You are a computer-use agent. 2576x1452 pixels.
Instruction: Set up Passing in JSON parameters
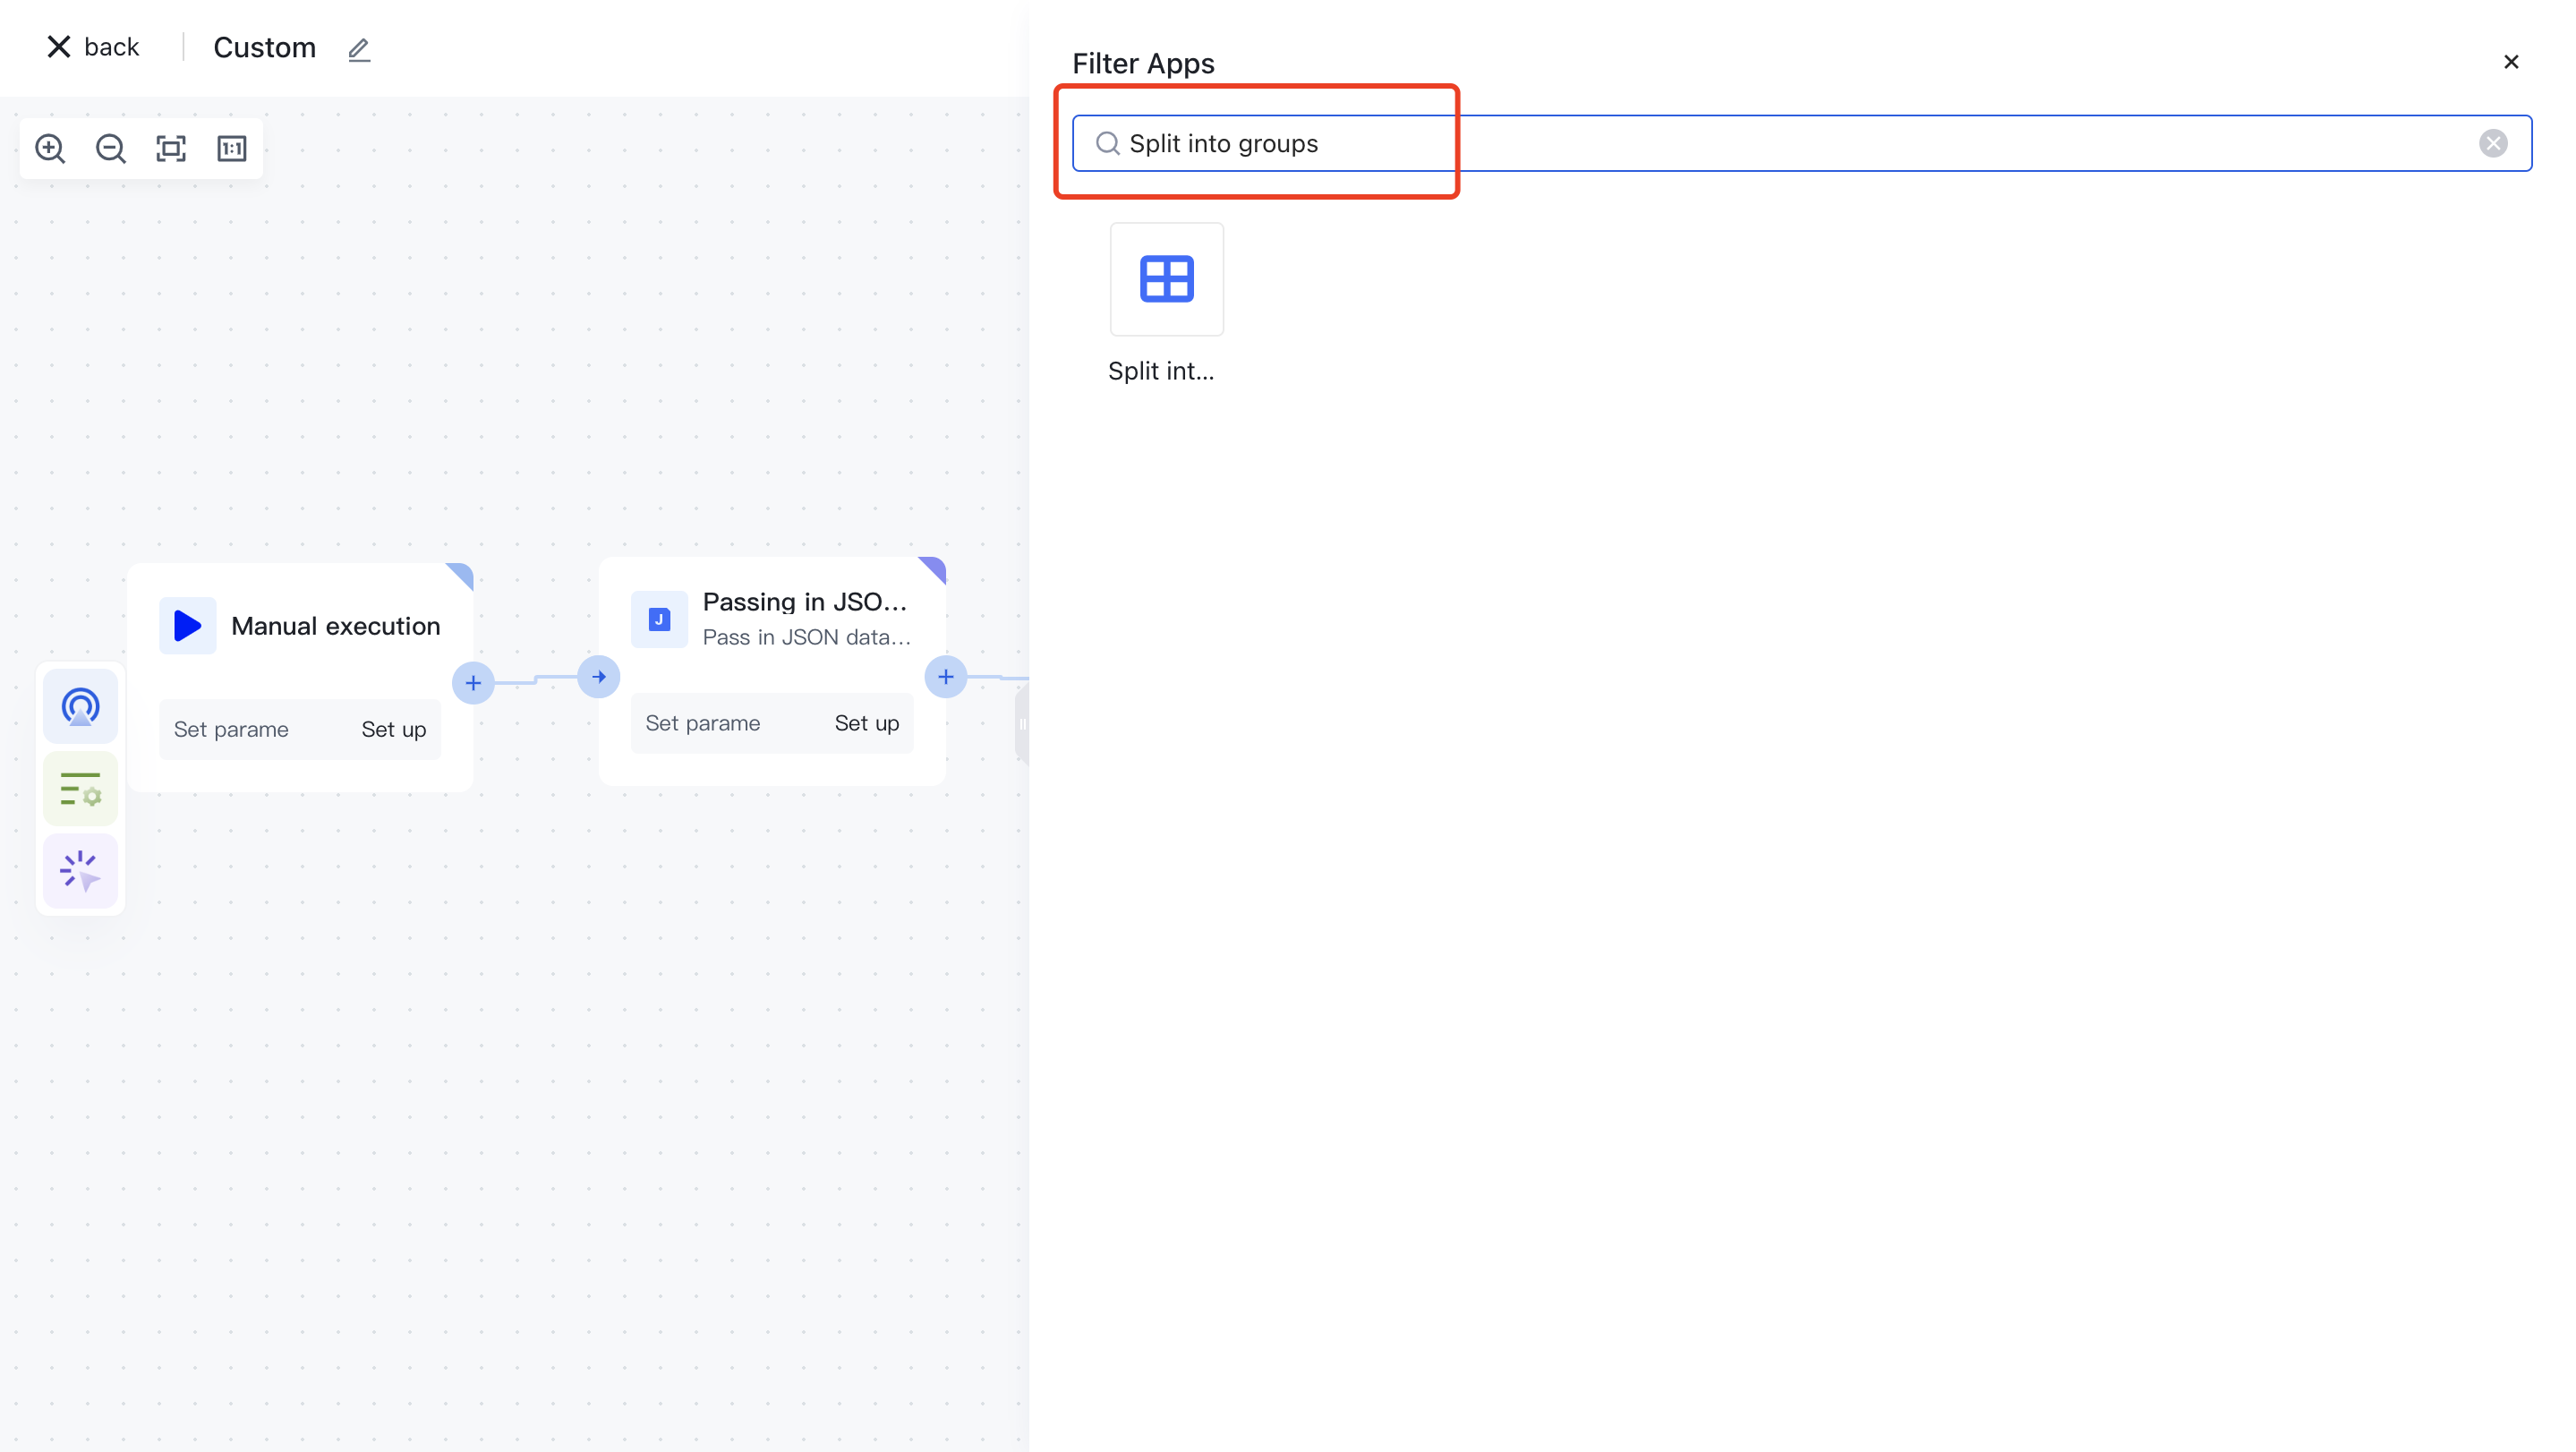coord(866,724)
